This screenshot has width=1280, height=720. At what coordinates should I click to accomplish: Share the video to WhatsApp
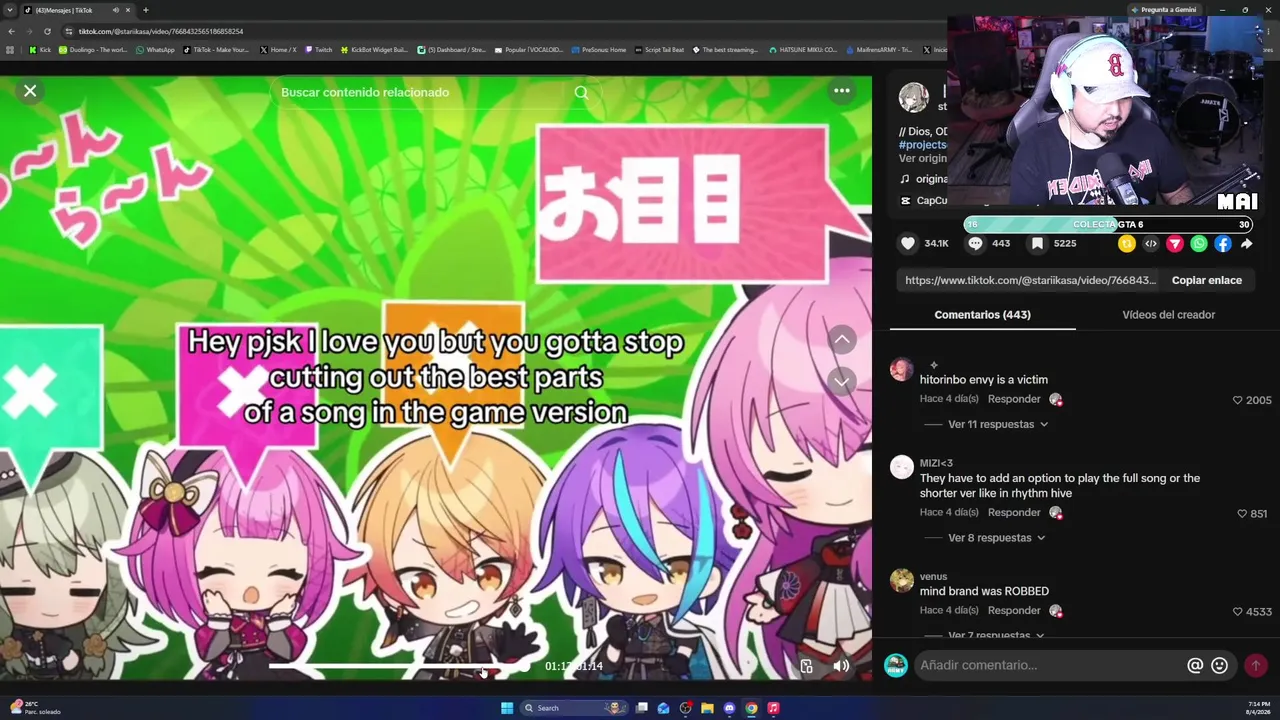coord(1199,244)
